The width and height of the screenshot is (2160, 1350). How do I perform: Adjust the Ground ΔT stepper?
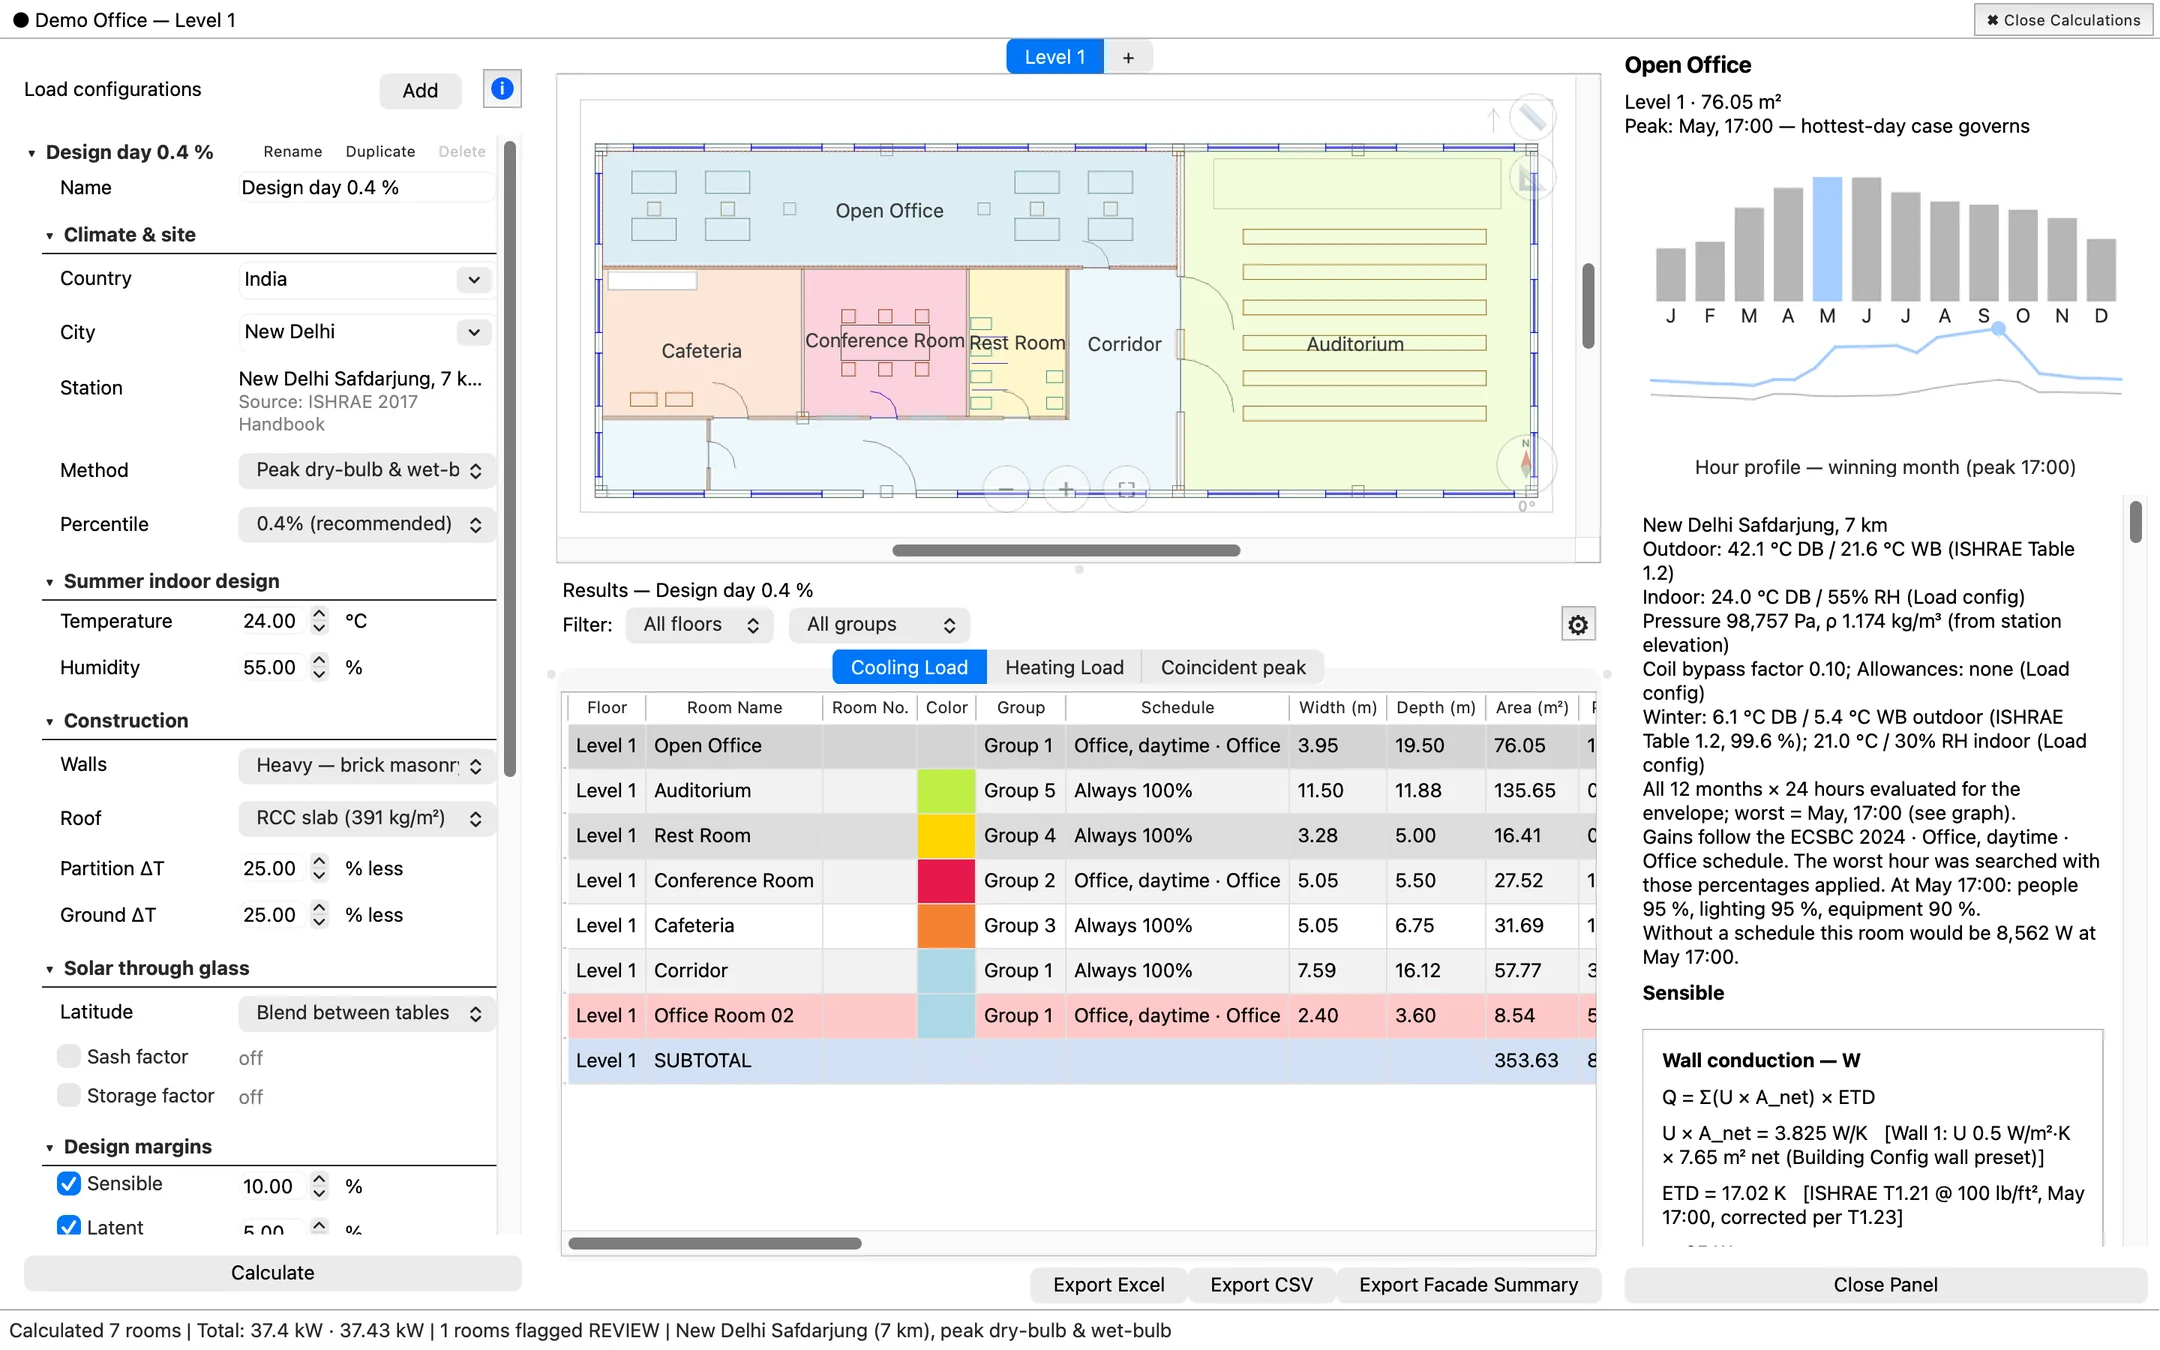319,915
